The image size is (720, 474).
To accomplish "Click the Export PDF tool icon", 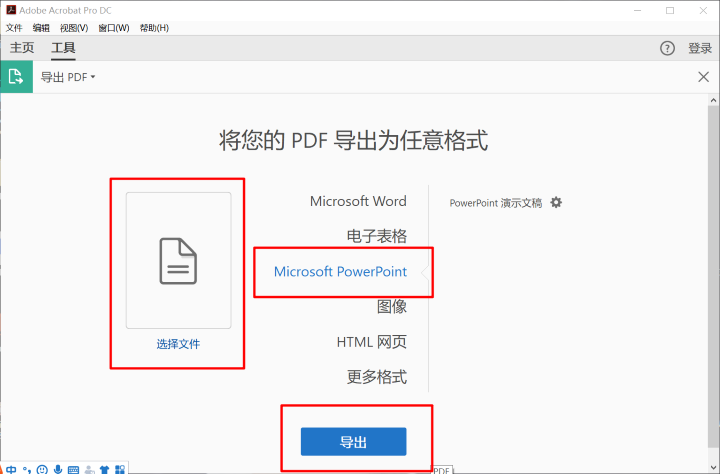I will pos(16,77).
